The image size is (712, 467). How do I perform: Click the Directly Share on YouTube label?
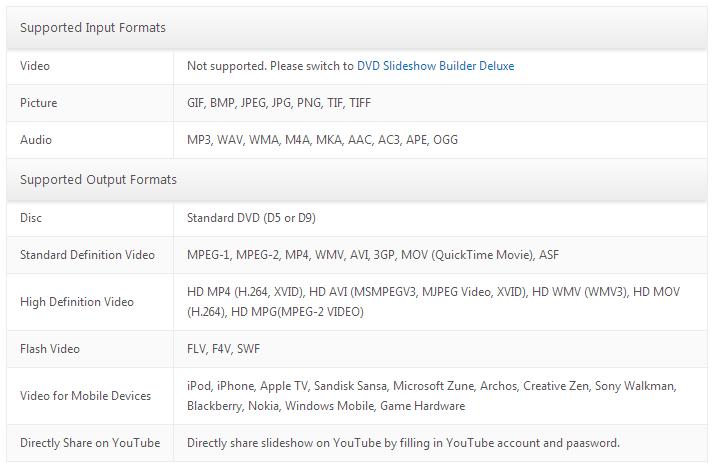(90, 443)
